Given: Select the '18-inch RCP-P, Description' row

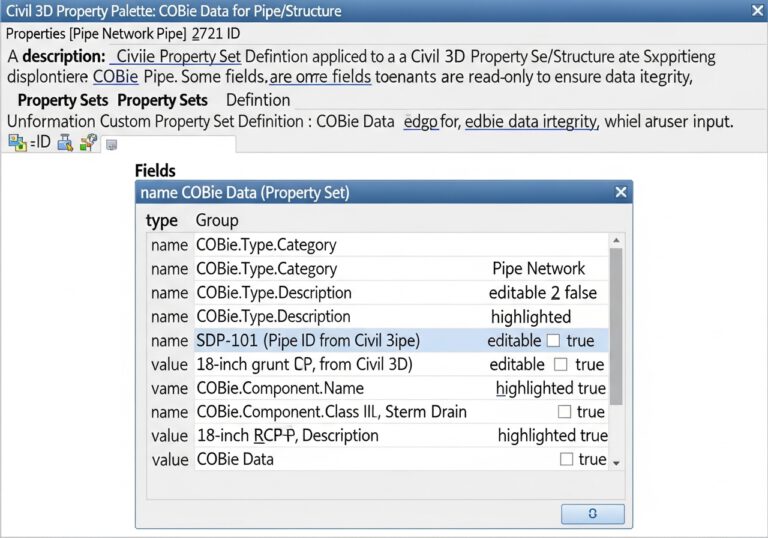Looking at the screenshot, I should click(378, 435).
